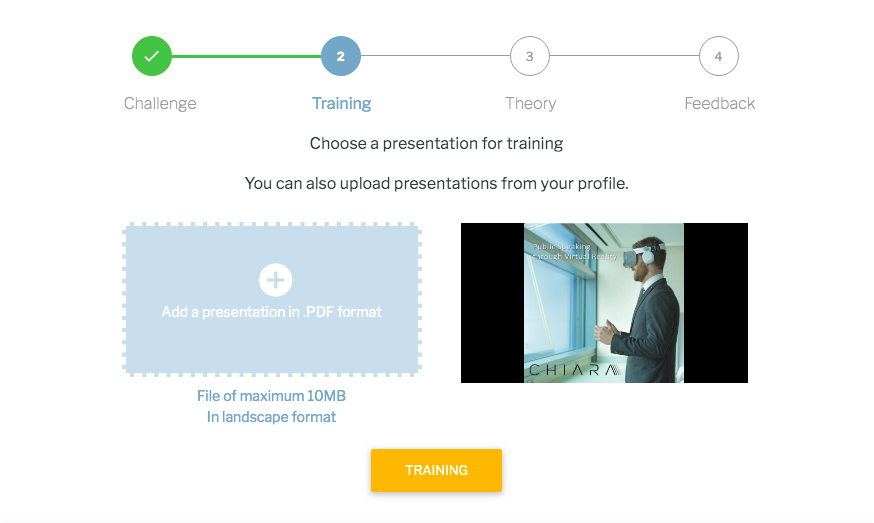The image size is (874, 523).
Task: Click the plus icon to add presentation
Action: point(275,280)
